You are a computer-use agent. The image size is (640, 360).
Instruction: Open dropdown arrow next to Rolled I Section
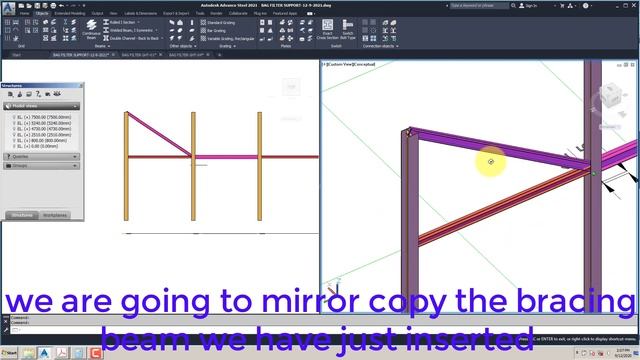click(139, 22)
